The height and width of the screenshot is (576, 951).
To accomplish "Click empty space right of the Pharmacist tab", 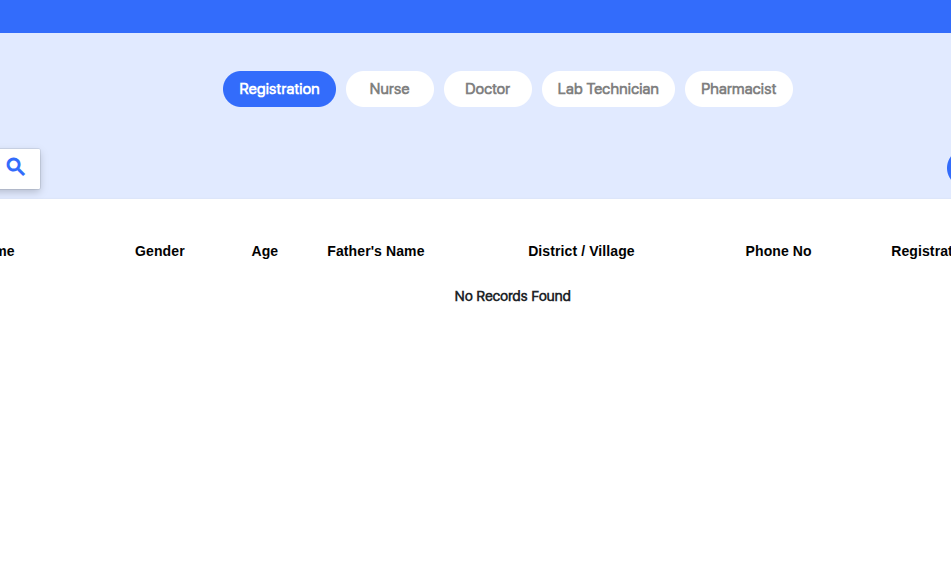I will 870,89.
